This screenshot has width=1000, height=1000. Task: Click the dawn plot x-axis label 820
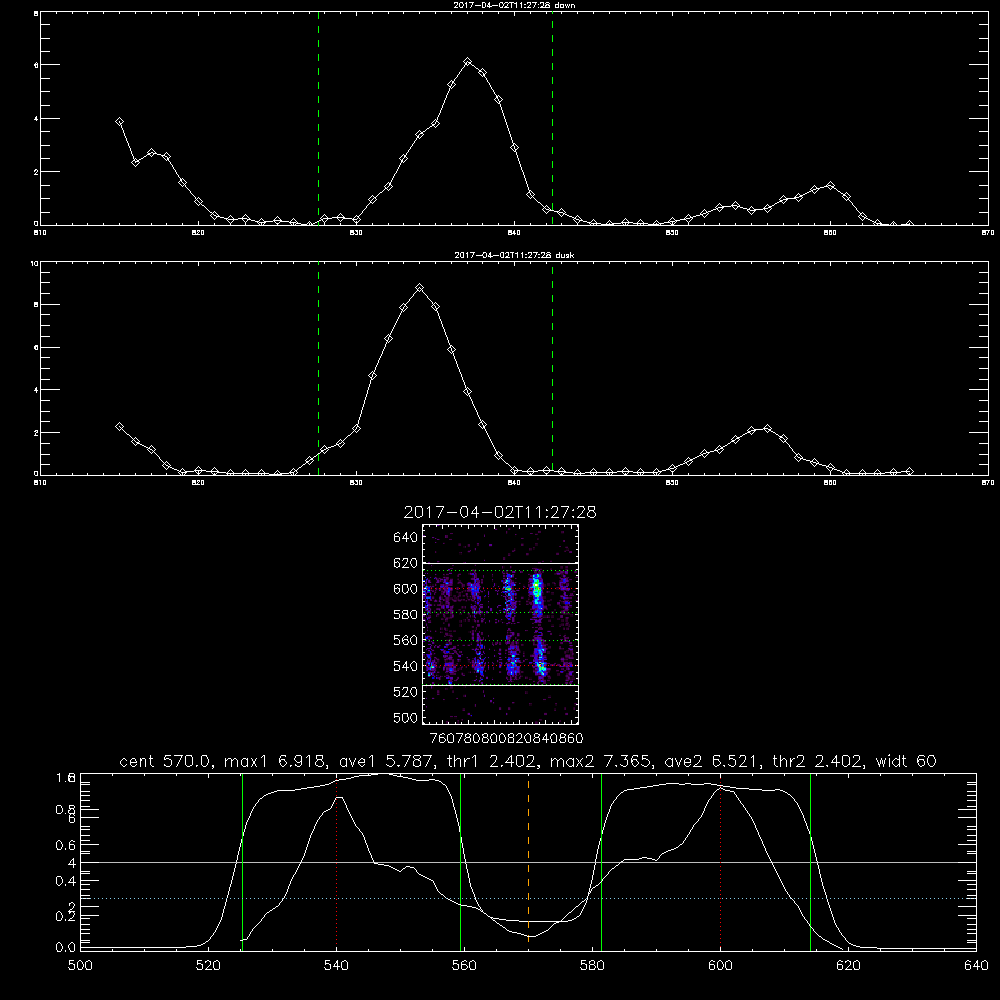198,233
